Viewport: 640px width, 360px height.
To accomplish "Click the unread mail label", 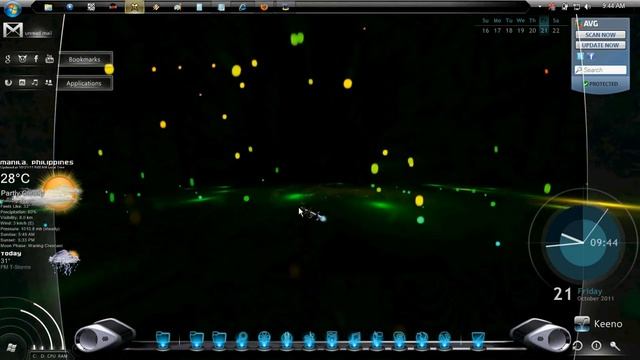I will click(38, 33).
